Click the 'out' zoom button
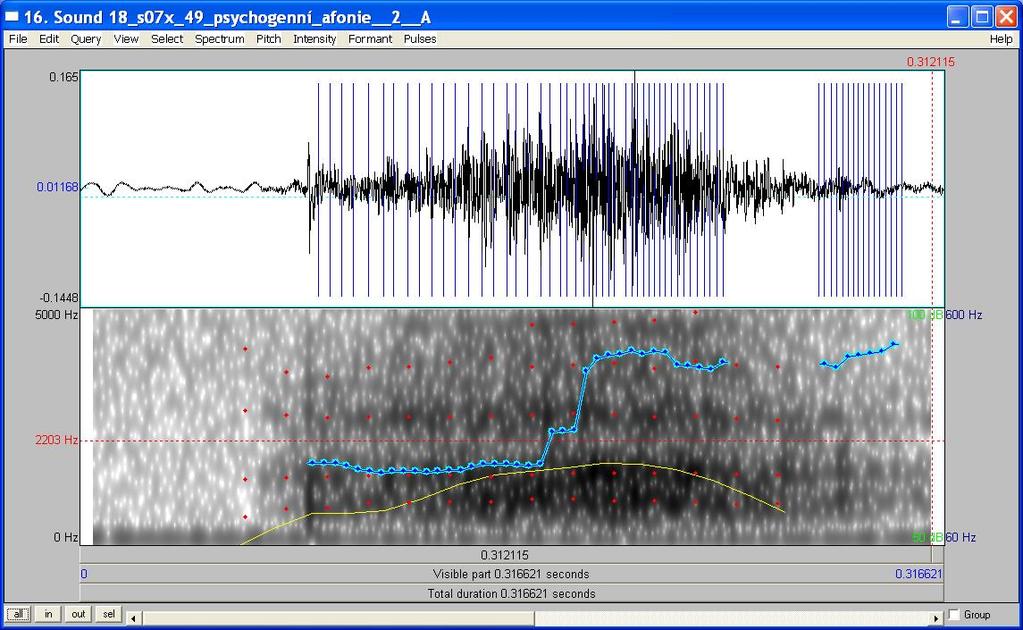1023x630 pixels. (x=78, y=614)
